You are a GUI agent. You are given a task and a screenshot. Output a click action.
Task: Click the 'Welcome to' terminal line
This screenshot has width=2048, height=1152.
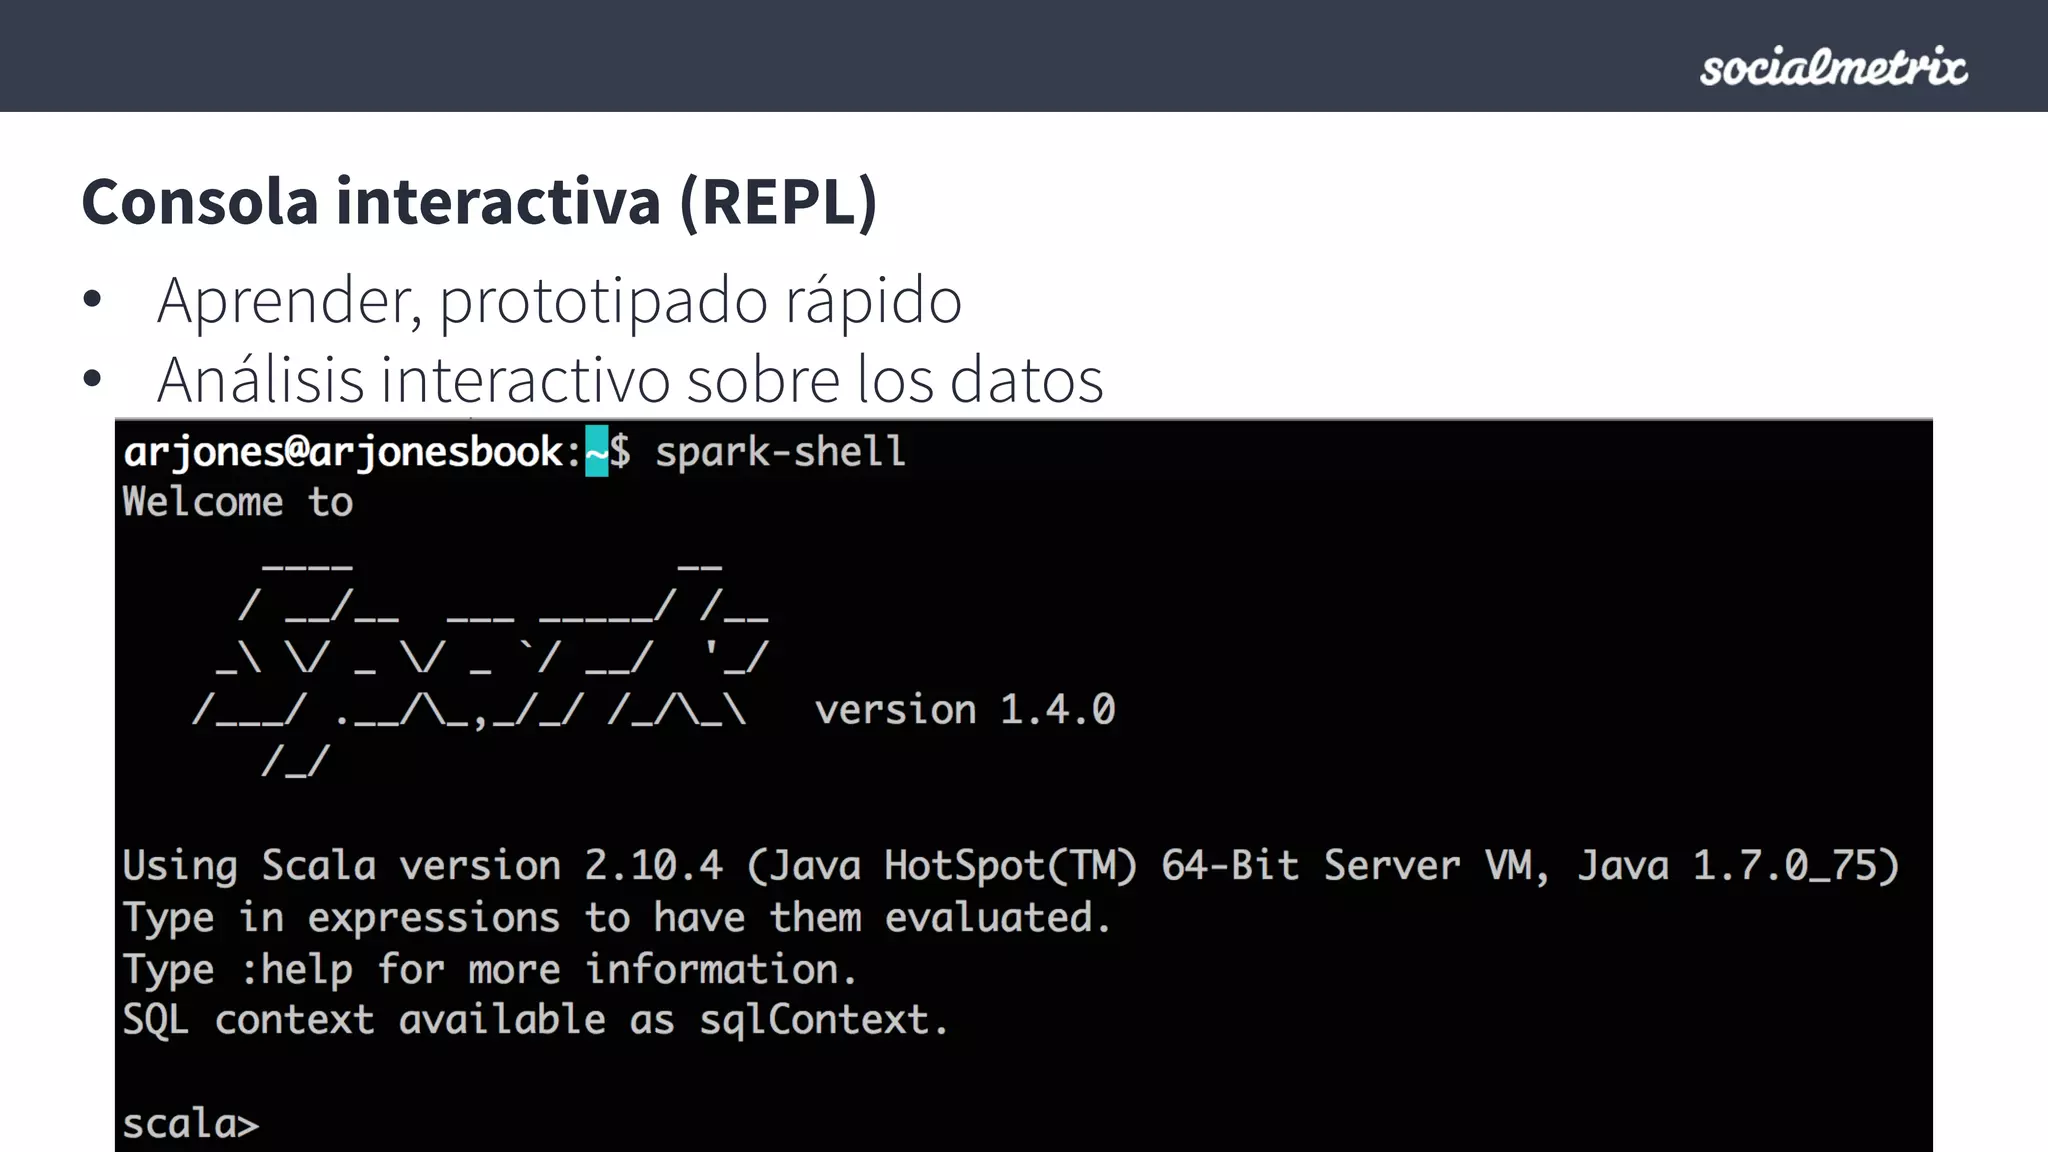pos(238,502)
